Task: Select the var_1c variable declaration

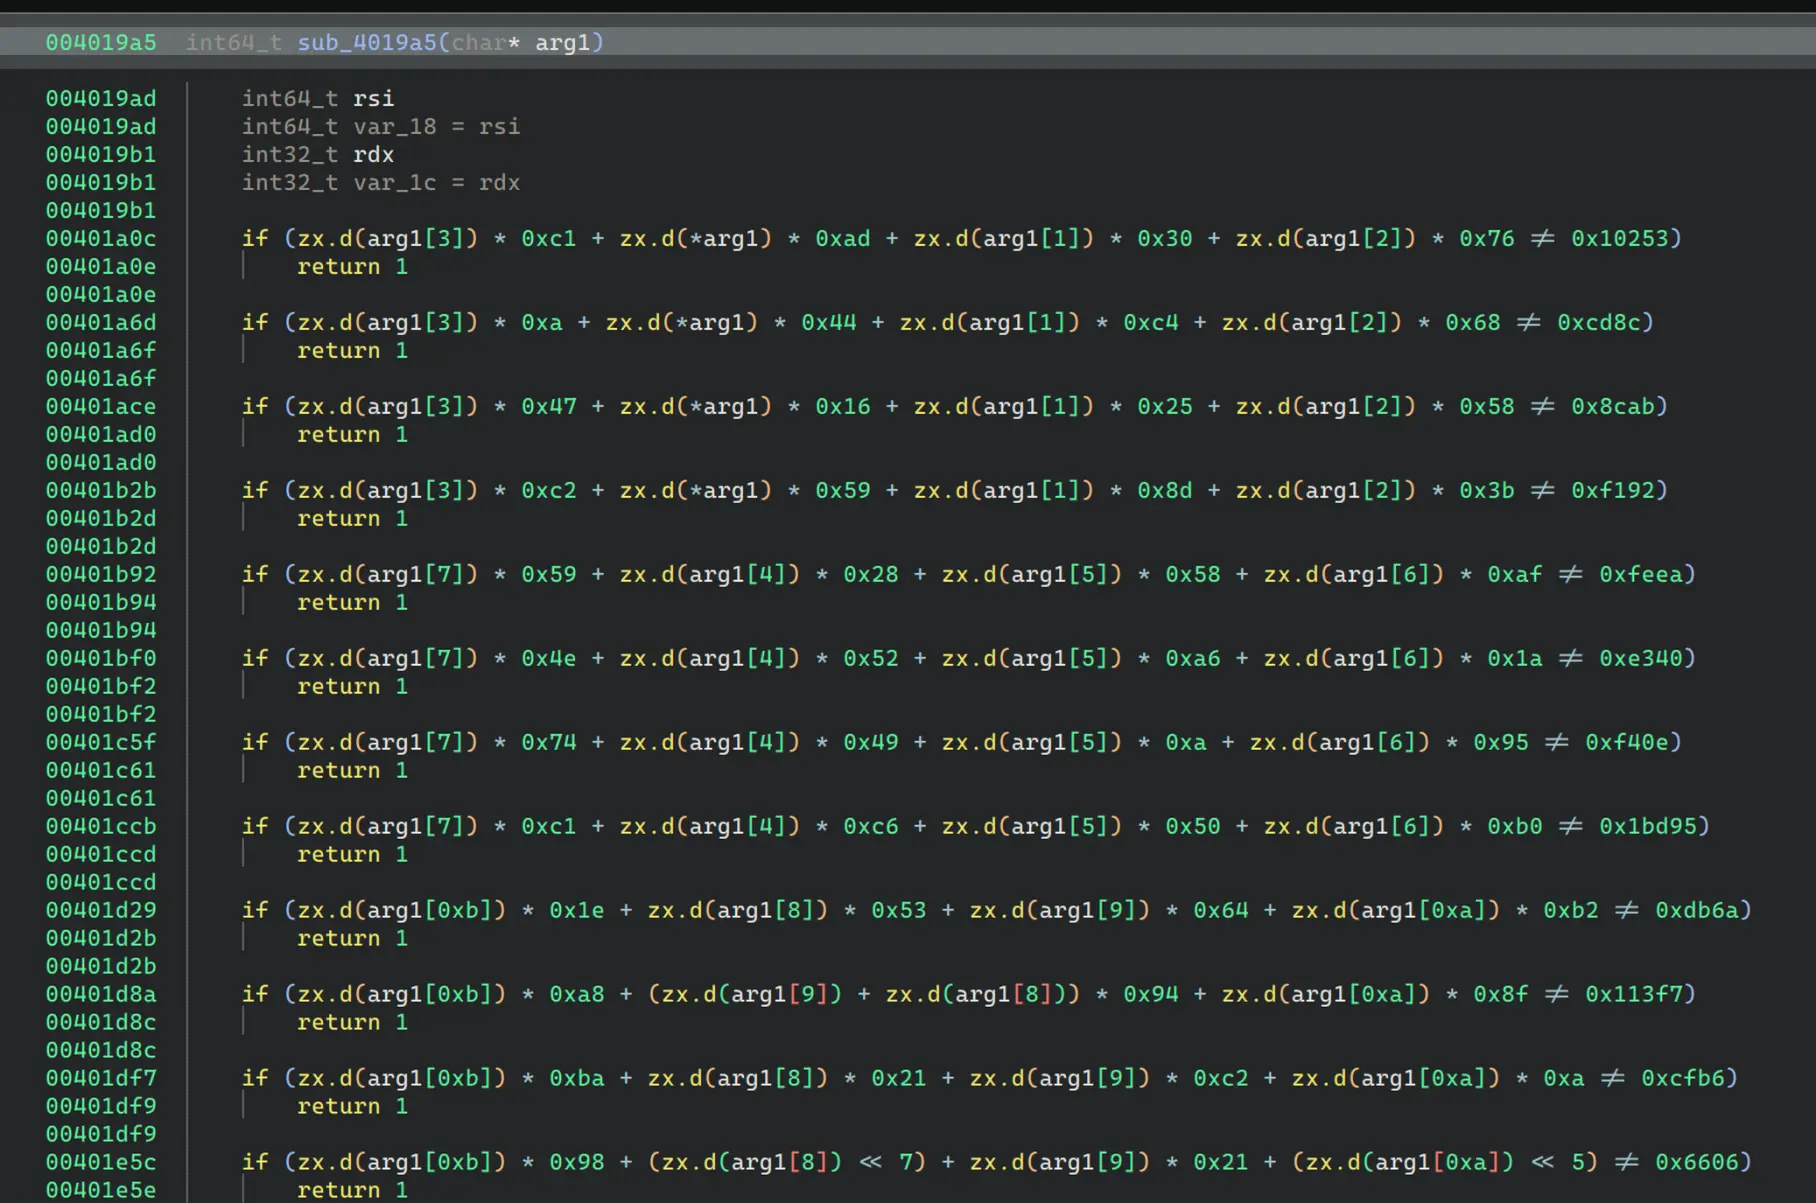Action: (x=394, y=183)
